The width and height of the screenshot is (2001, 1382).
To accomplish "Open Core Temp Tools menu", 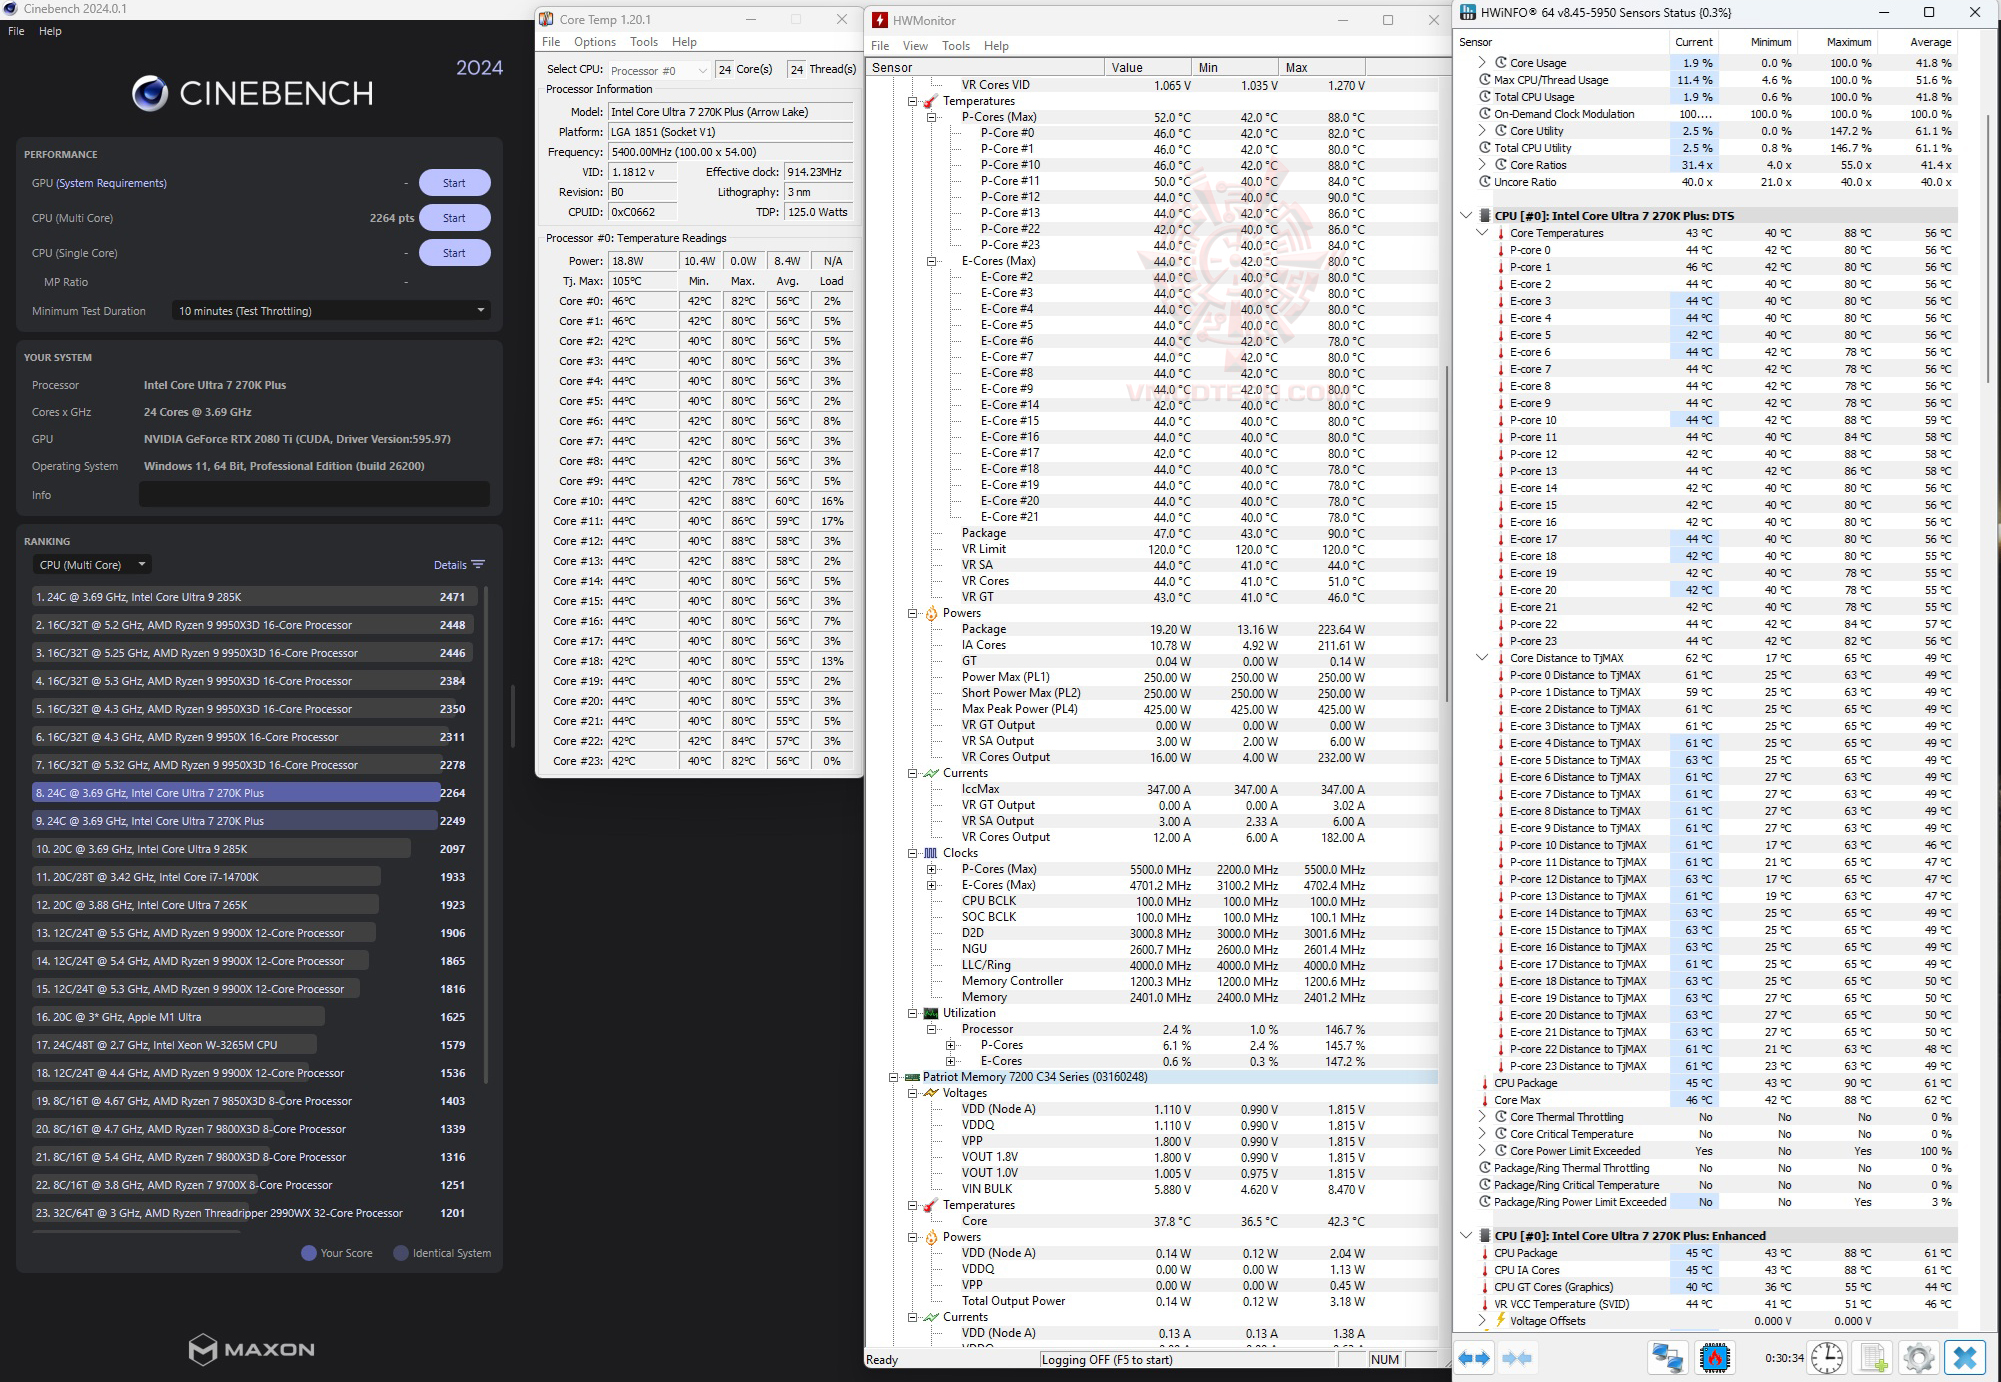I will pos(644,42).
